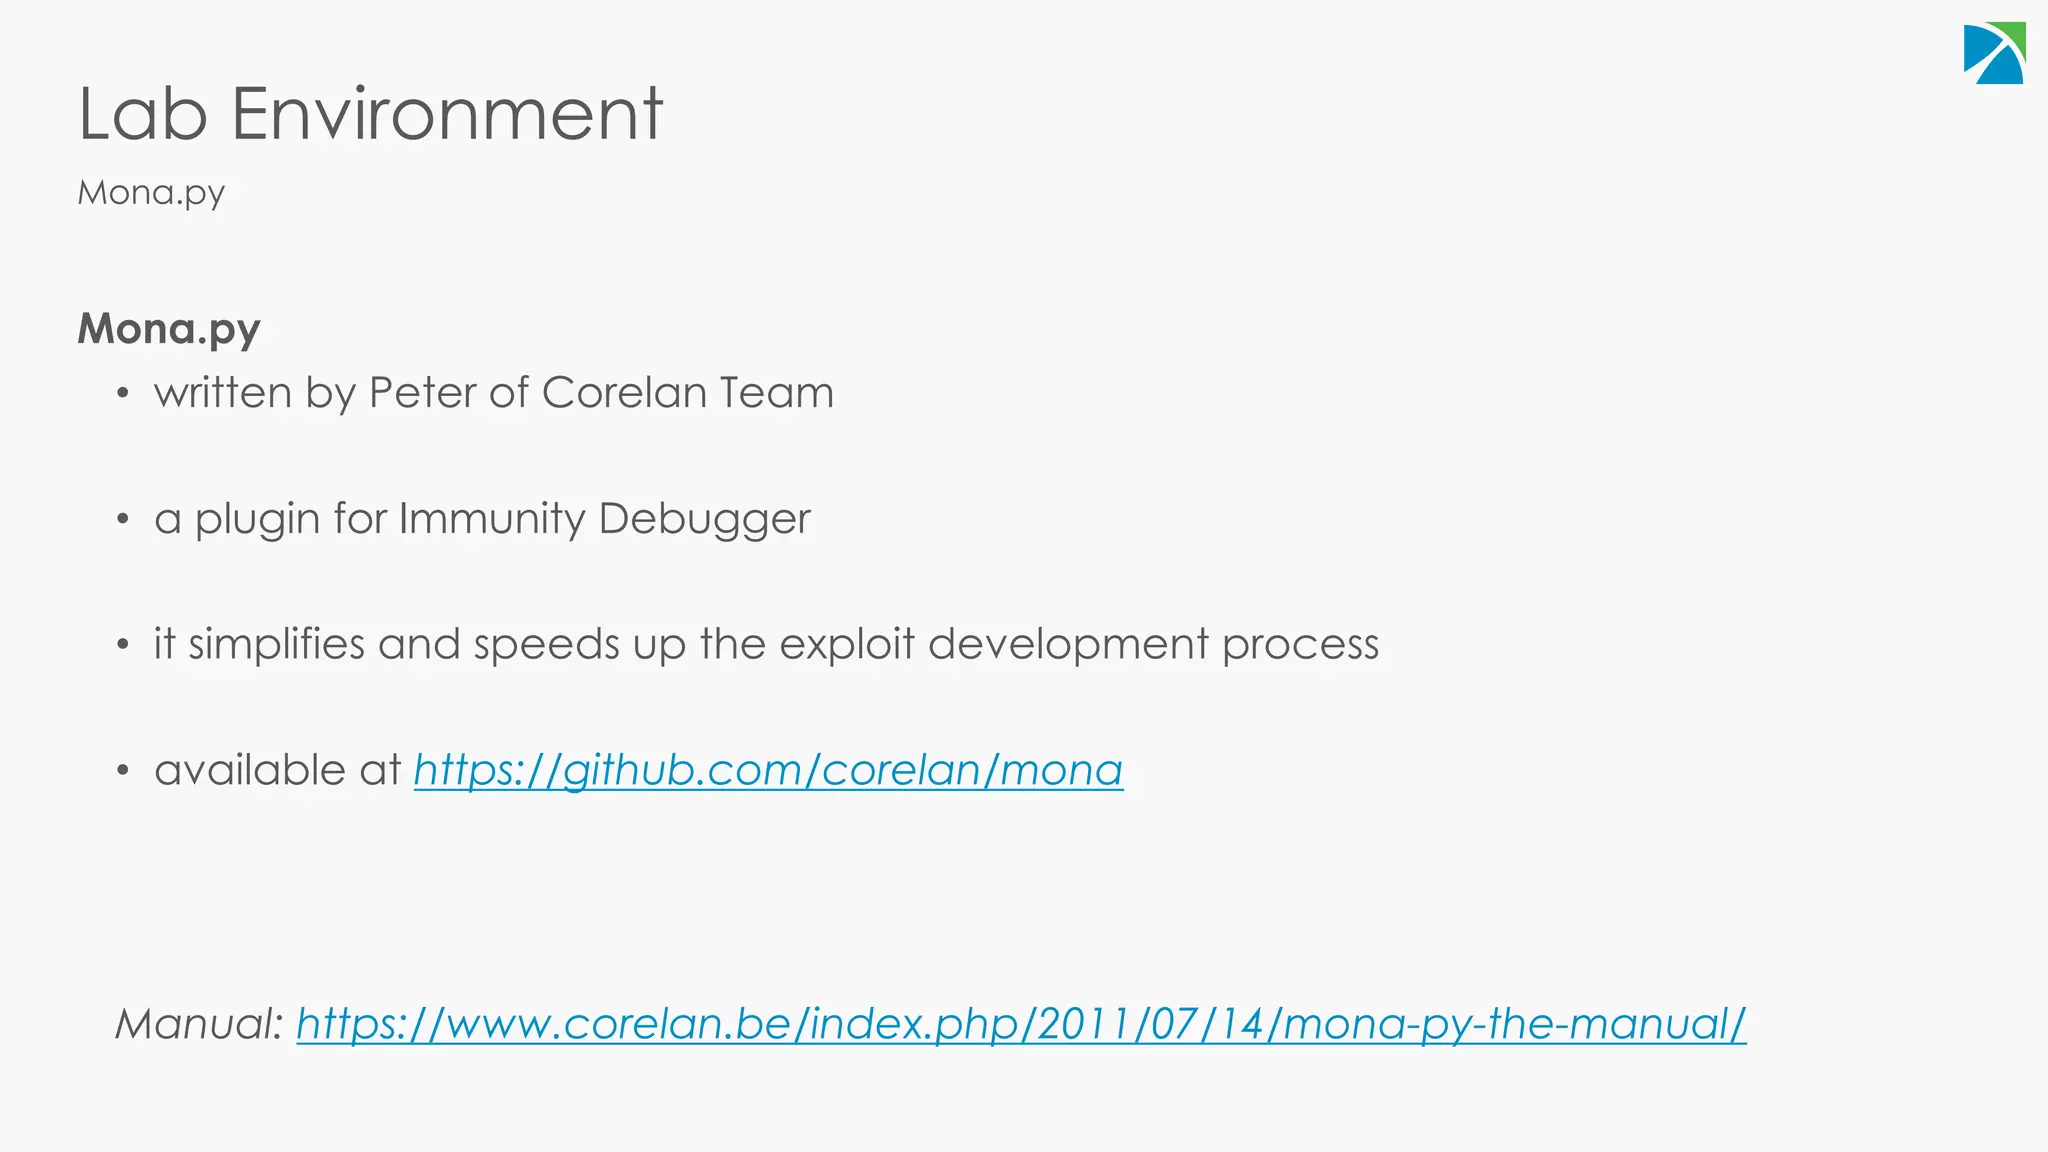This screenshot has height=1152, width=2048.
Task: Open the github.com/corelan/mona link
Action: (768, 771)
